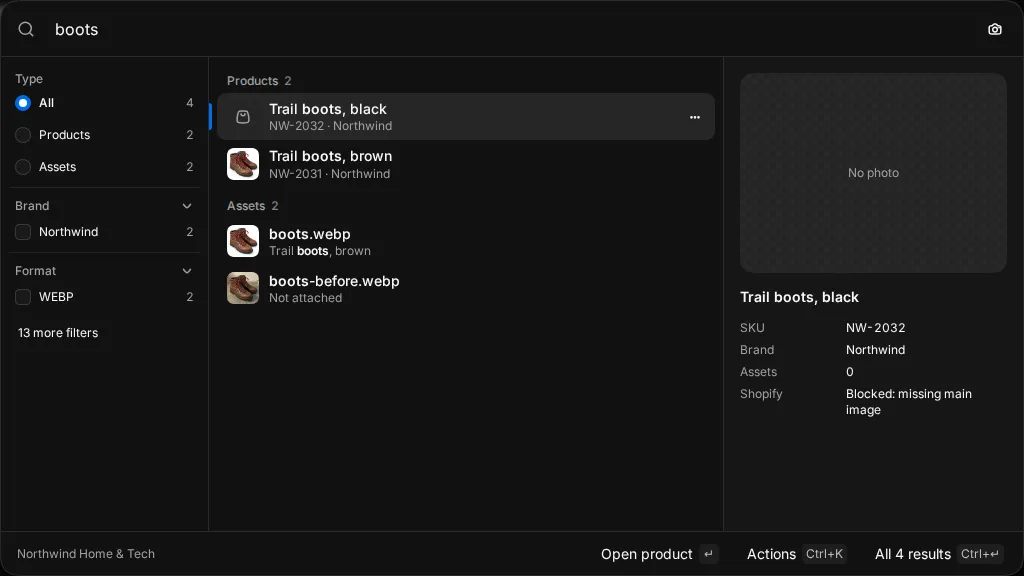This screenshot has height=576, width=1024.
Task: Click SKU value NW-2032 in details
Action: pyautogui.click(x=875, y=328)
